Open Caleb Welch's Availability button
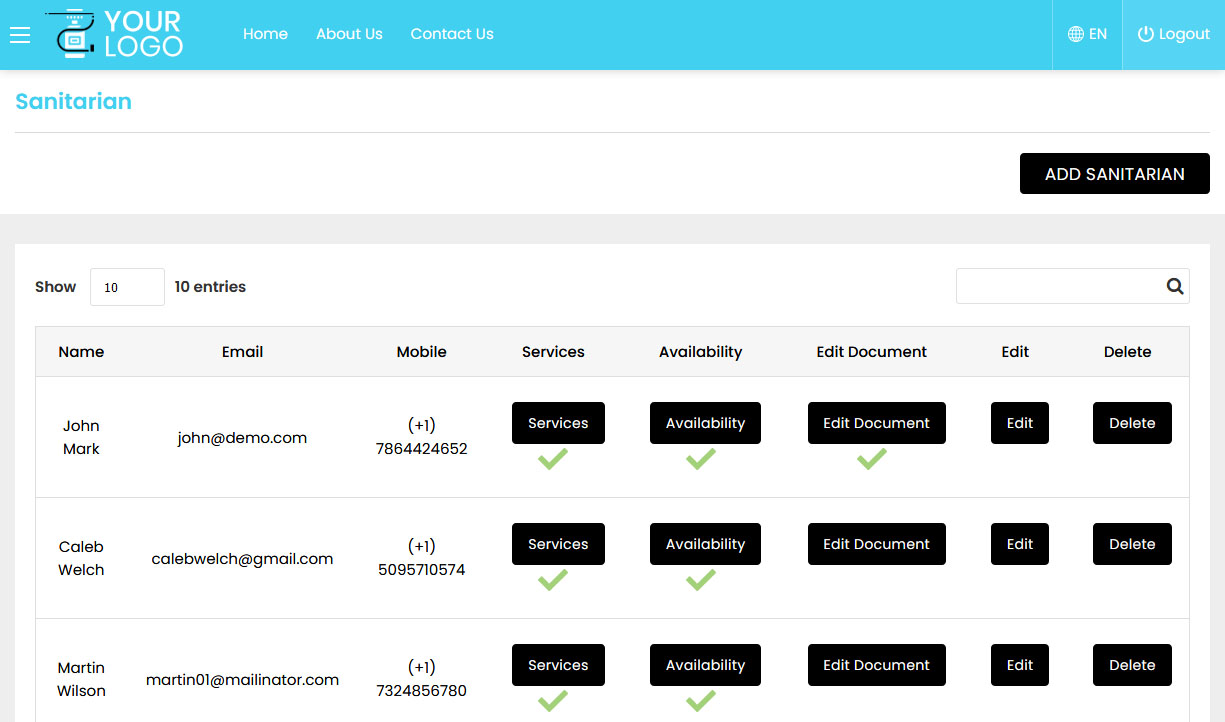 705,544
